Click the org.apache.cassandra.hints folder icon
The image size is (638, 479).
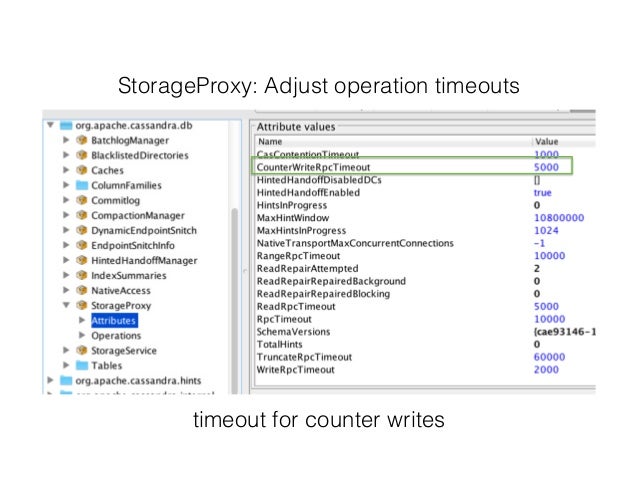(66, 381)
